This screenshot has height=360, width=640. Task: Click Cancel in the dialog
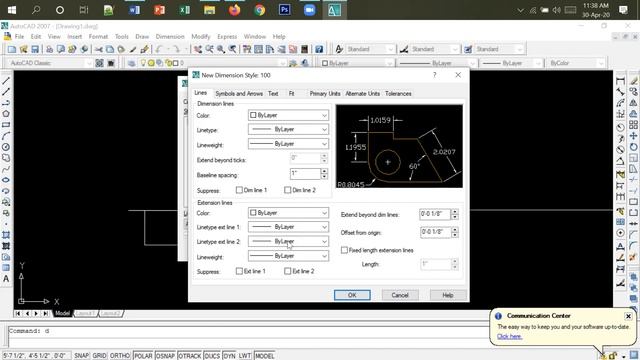[x=400, y=295]
